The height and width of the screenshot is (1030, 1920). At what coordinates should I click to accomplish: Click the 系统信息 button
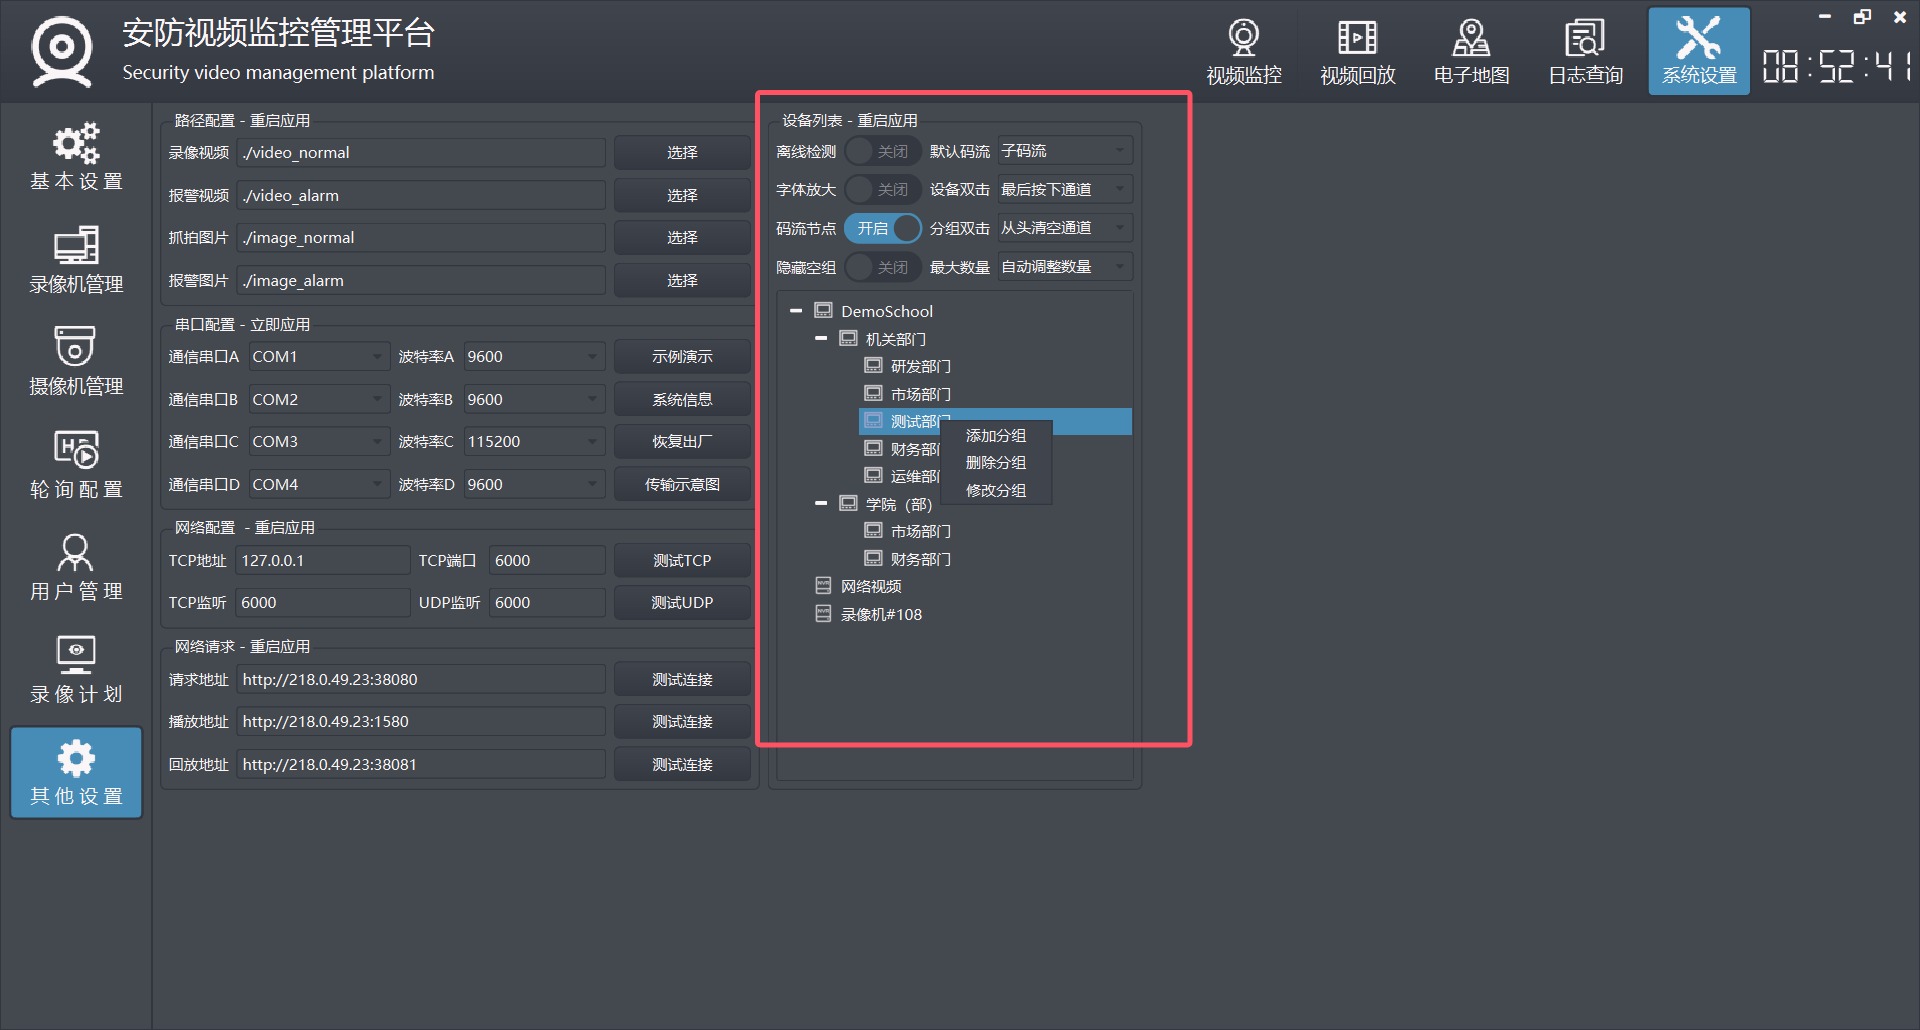pos(682,399)
